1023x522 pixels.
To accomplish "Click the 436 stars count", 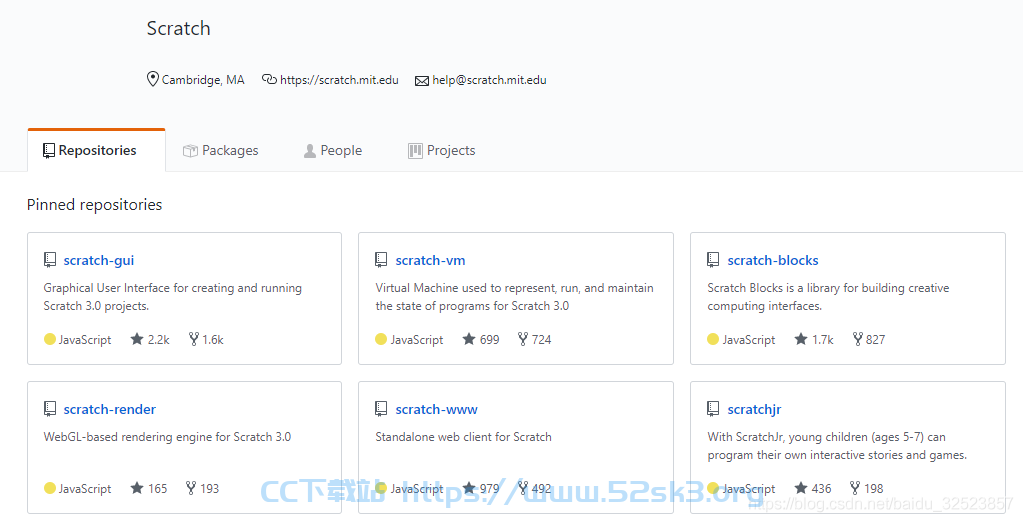I will click(x=821, y=488).
